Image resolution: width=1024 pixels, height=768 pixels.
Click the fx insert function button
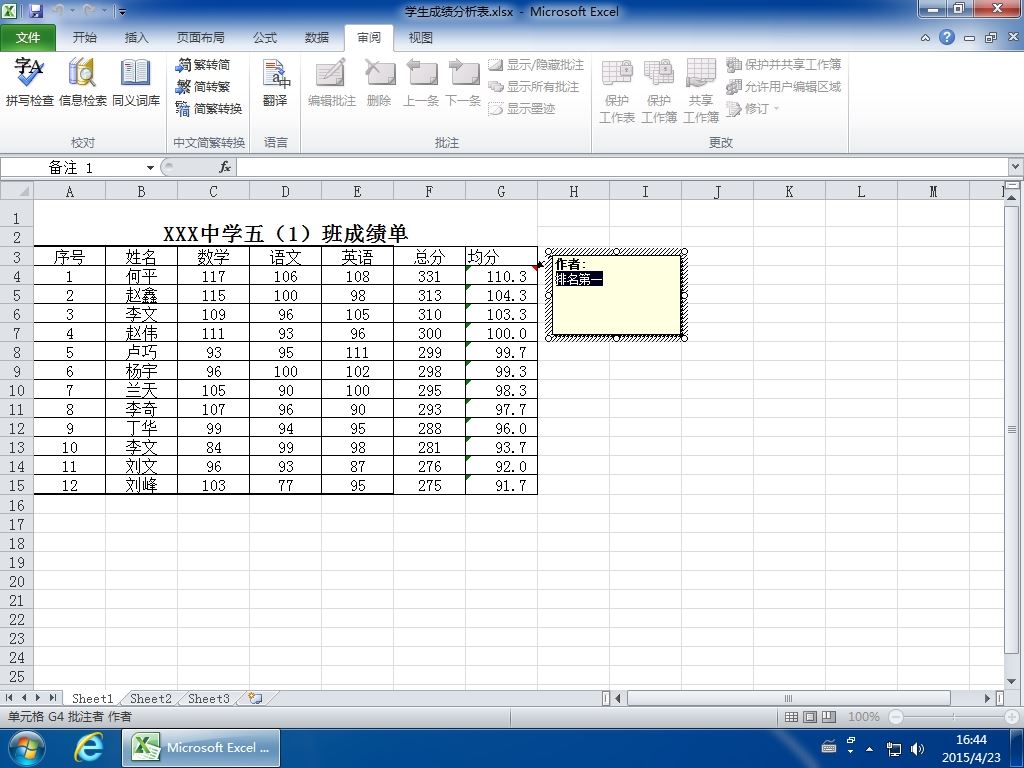point(225,168)
